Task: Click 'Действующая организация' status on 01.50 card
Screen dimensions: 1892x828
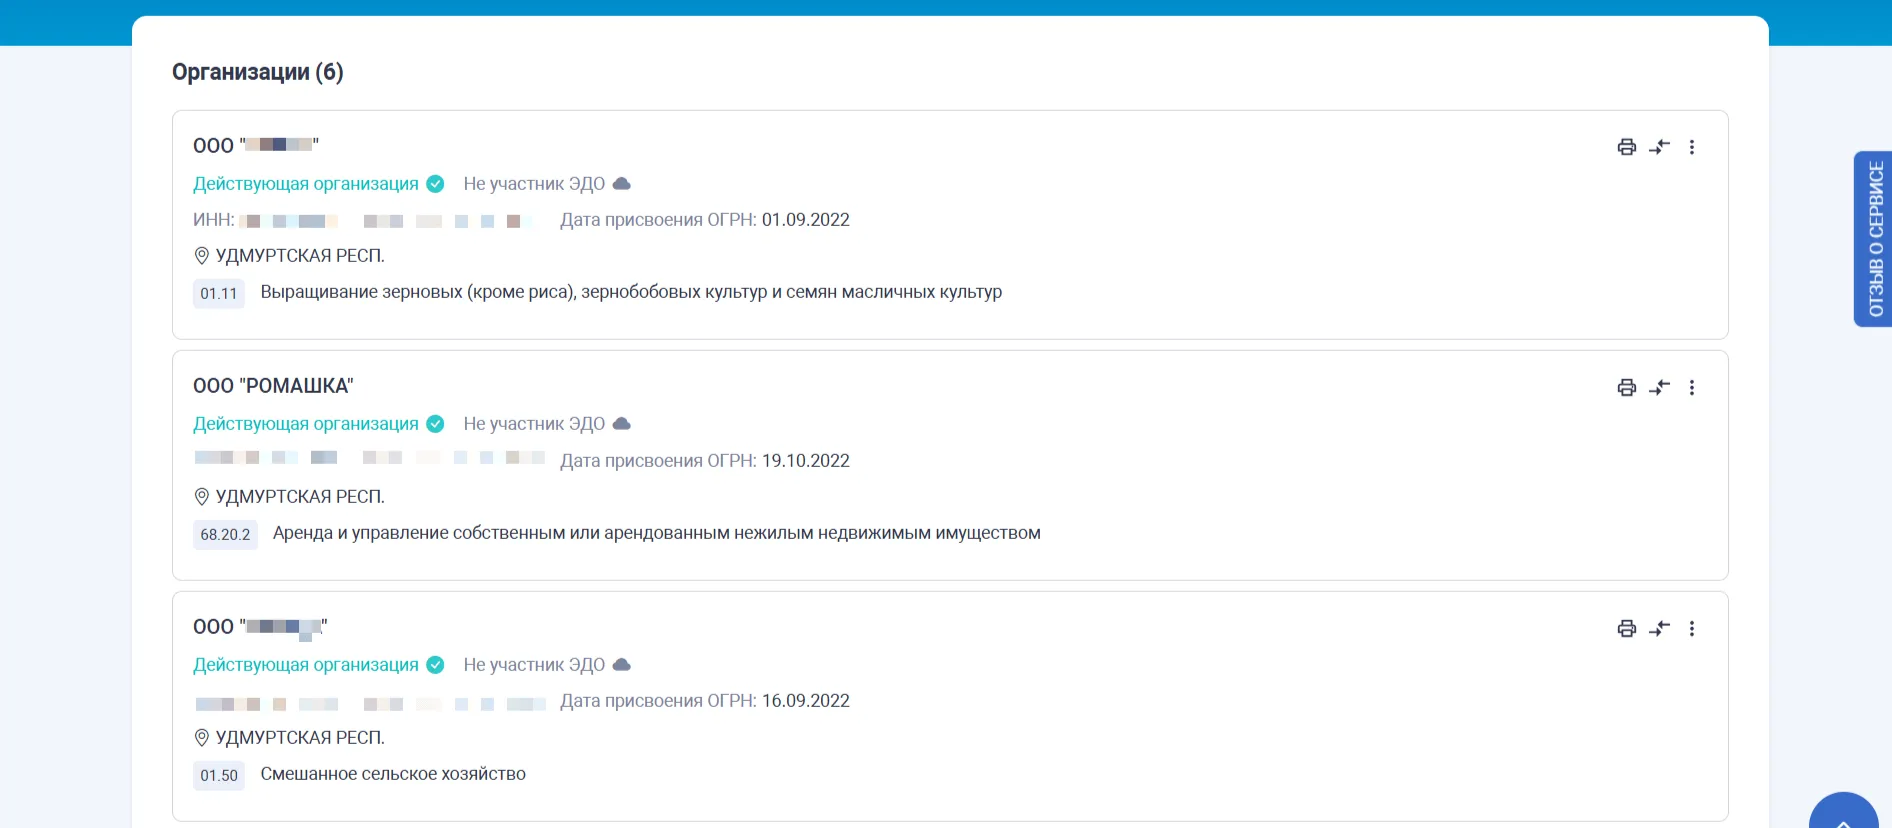Action: [x=306, y=665]
